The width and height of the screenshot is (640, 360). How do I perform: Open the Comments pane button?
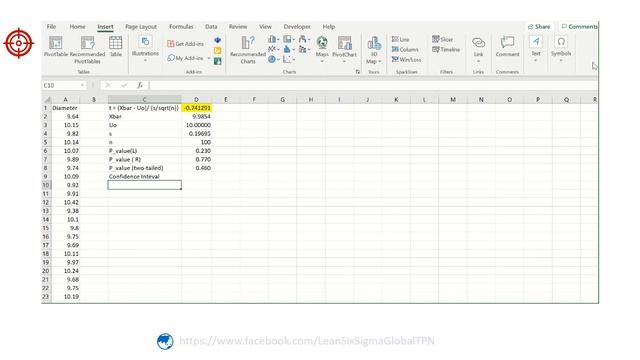(579, 27)
